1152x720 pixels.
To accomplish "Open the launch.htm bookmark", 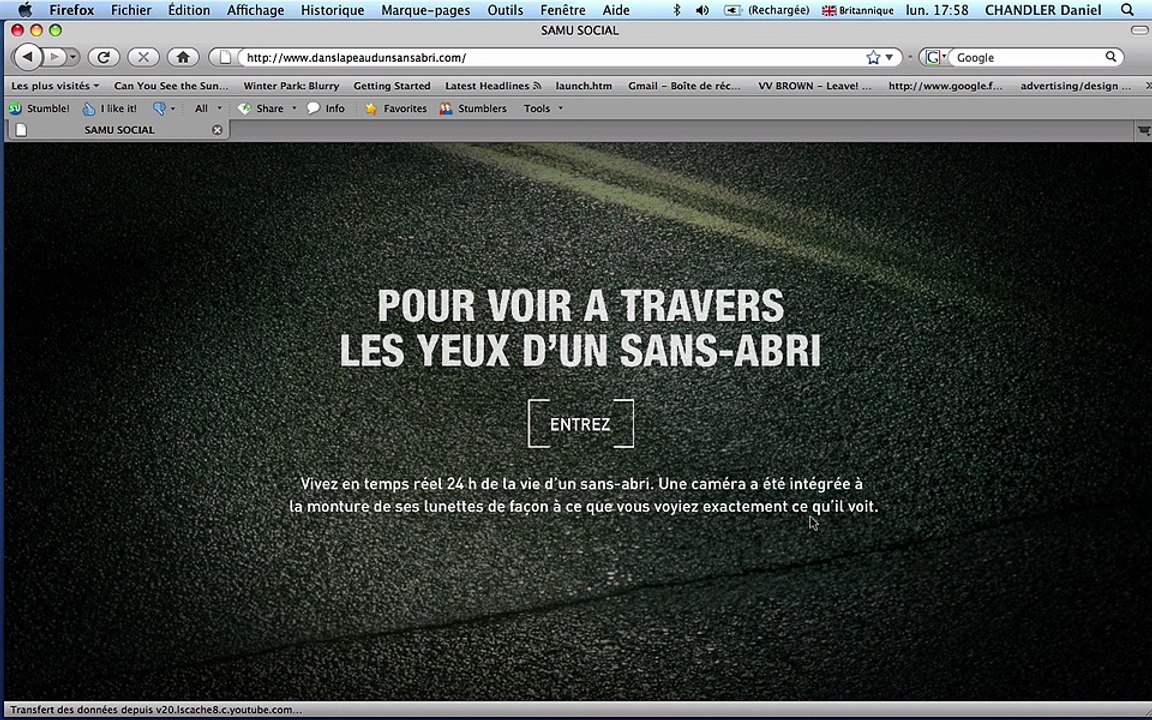I will coord(583,86).
